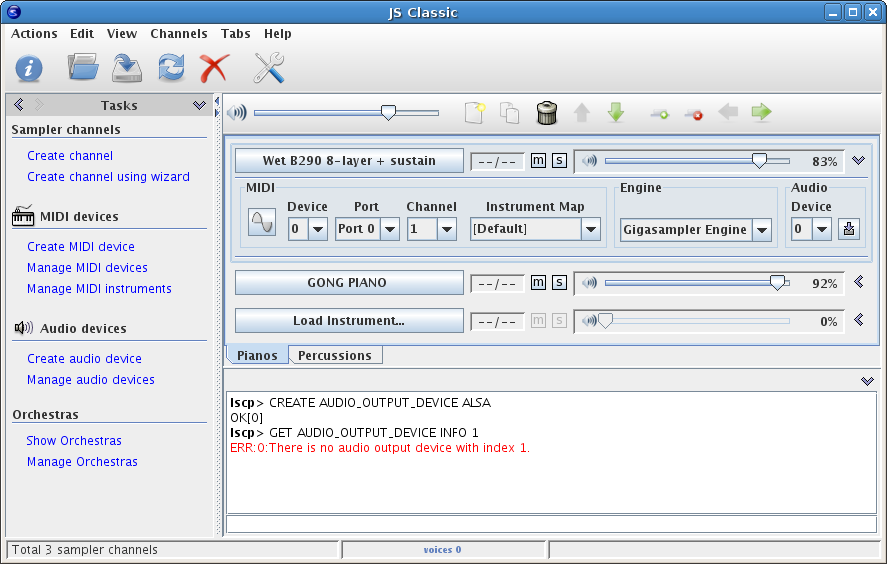Click the audio device settings icon button

(849, 229)
